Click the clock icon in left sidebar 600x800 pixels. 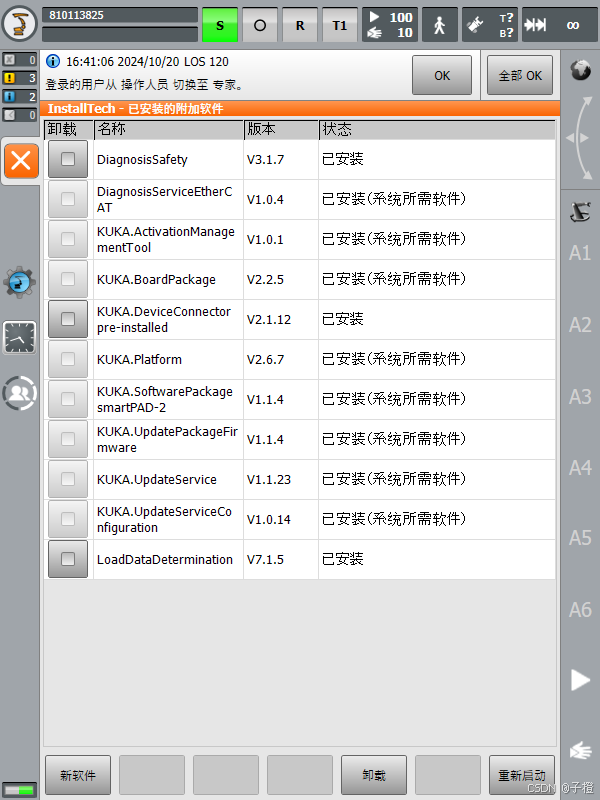[19, 337]
